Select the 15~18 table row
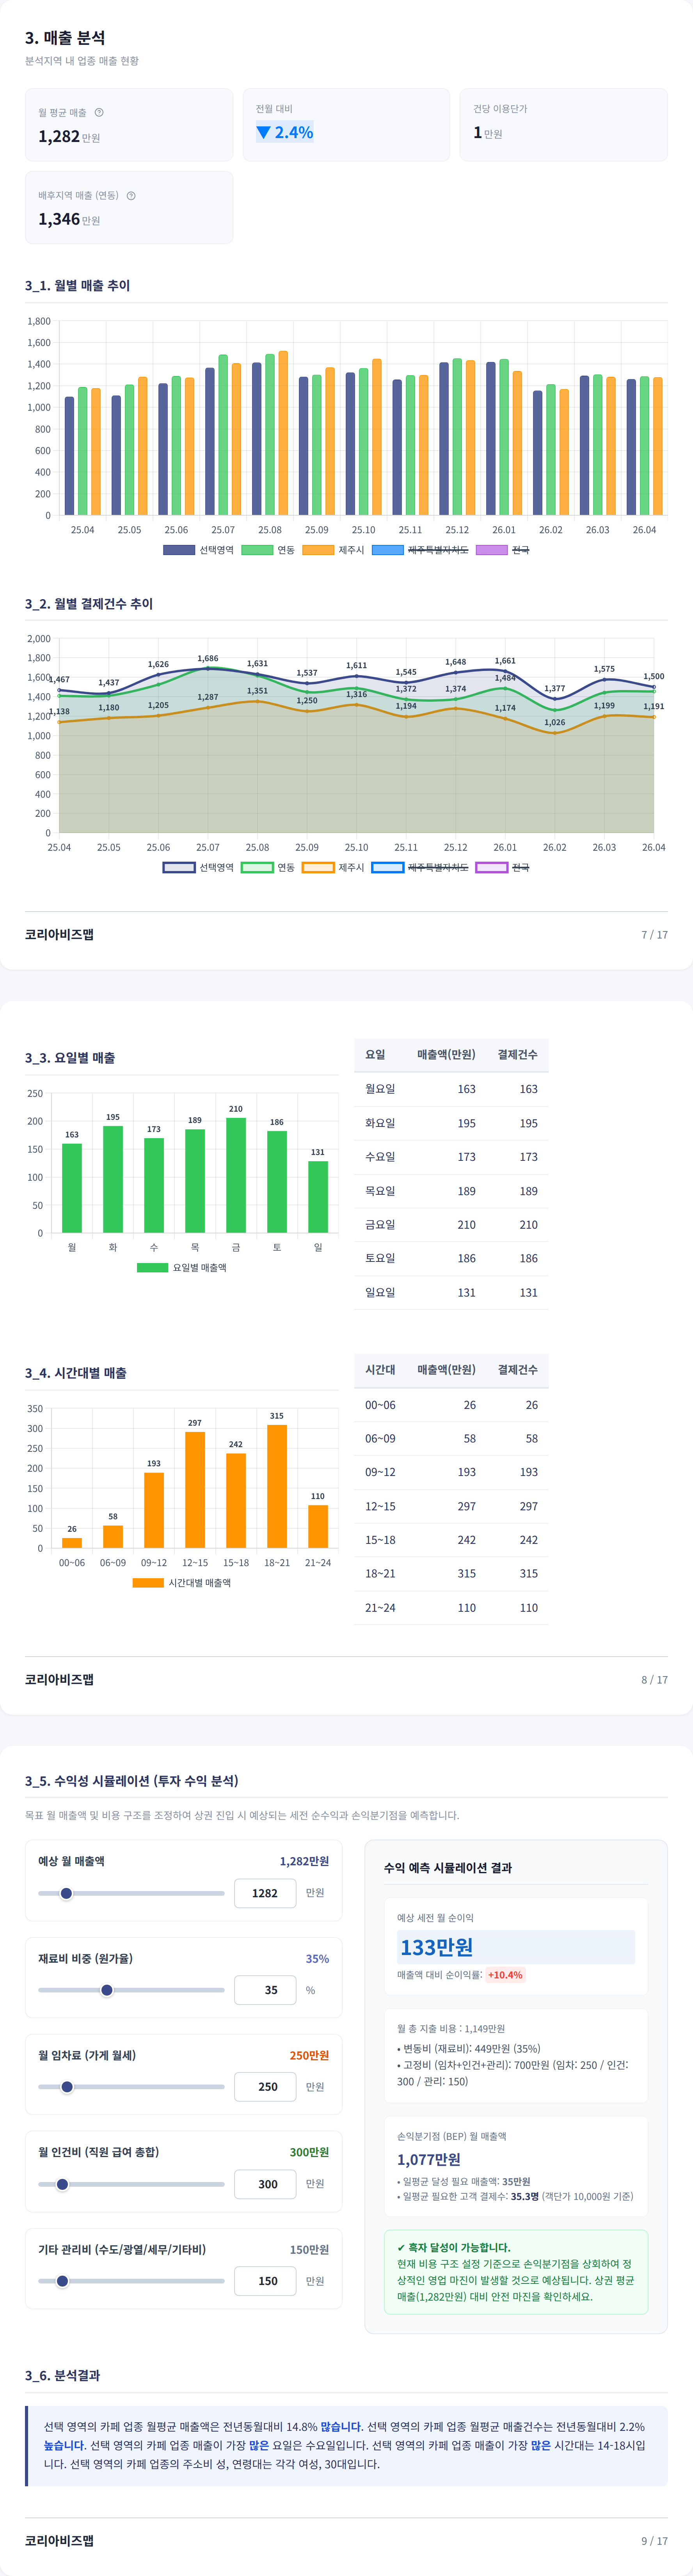Screen dimensions: 693x2576 click(451, 1540)
